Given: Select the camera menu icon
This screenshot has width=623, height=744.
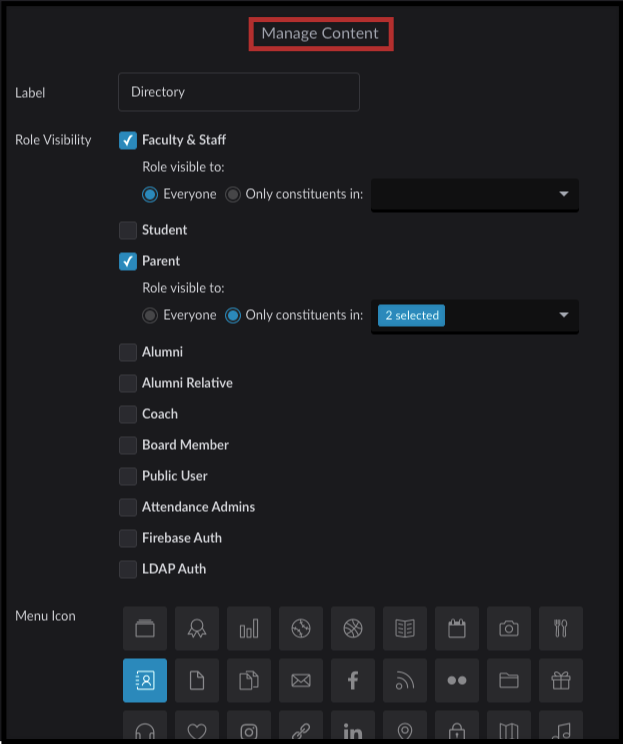Looking at the screenshot, I should 509,628.
